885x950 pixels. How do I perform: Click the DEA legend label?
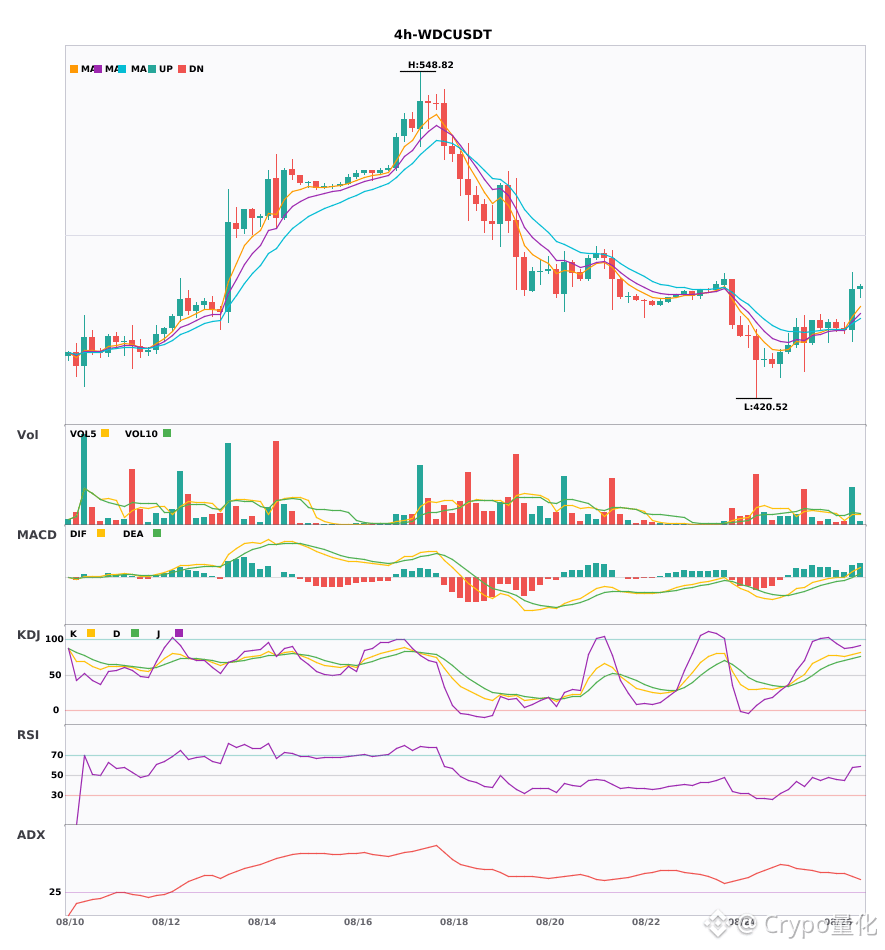tap(133, 534)
